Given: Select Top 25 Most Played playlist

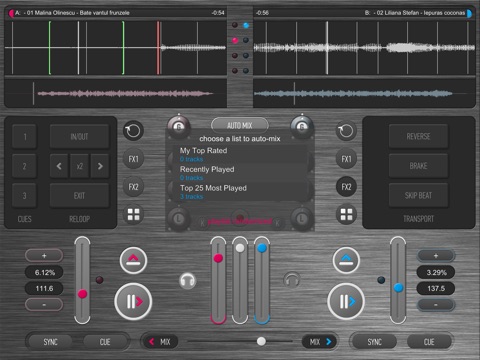Looking at the screenshot, I should click(x=240, y=192).
